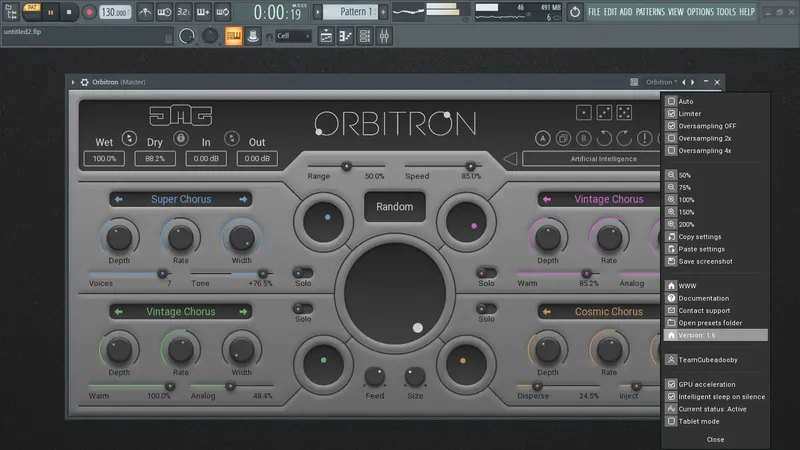Click the link icon next to Wet
The width and height of the screenshot is (800, 450).
[129, 138]
